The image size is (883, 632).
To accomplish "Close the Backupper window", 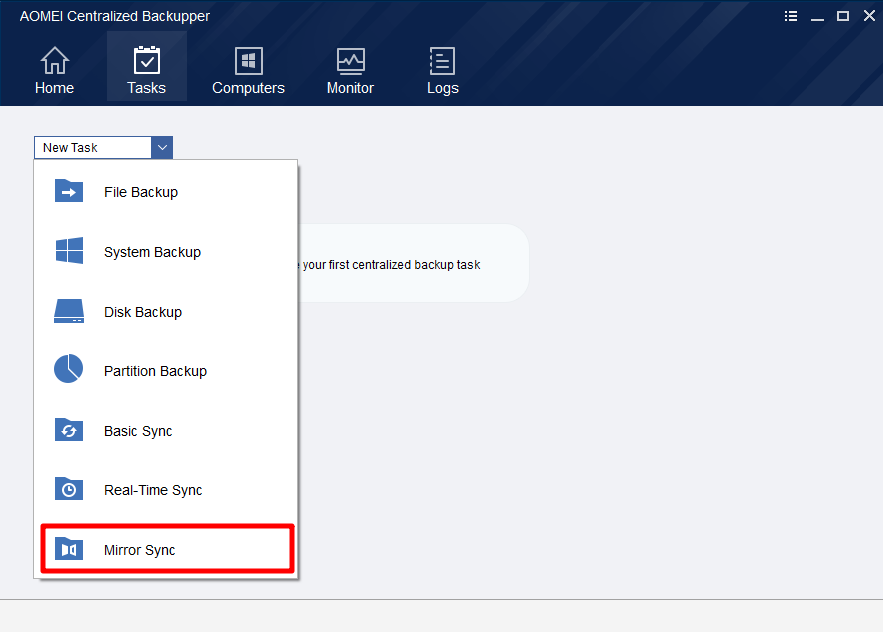I will (869, 16).
